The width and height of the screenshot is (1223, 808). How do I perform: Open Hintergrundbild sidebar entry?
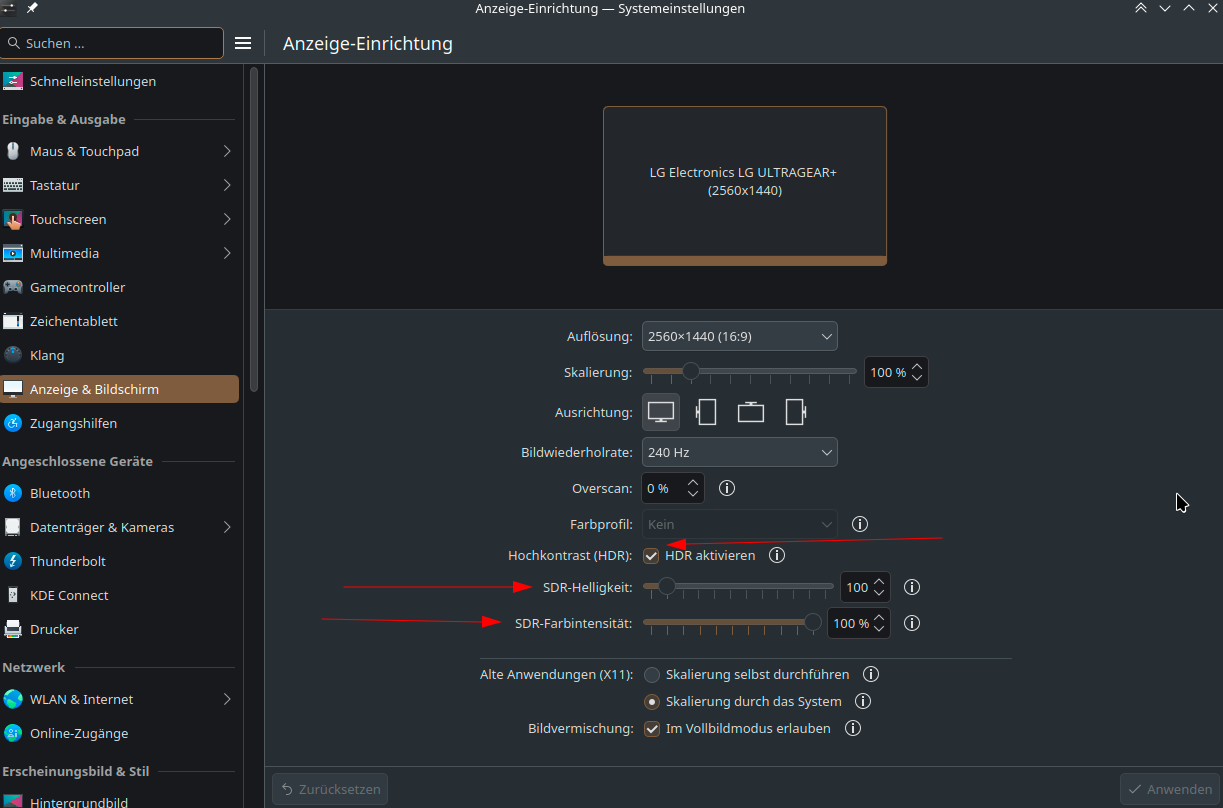coord(120,801)
